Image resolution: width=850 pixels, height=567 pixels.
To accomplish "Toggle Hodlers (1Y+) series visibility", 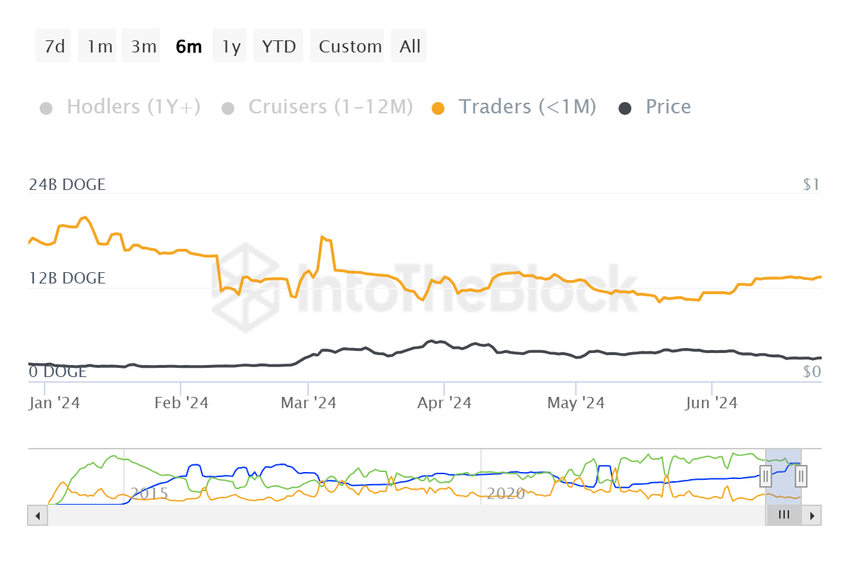I will [133, 107].
